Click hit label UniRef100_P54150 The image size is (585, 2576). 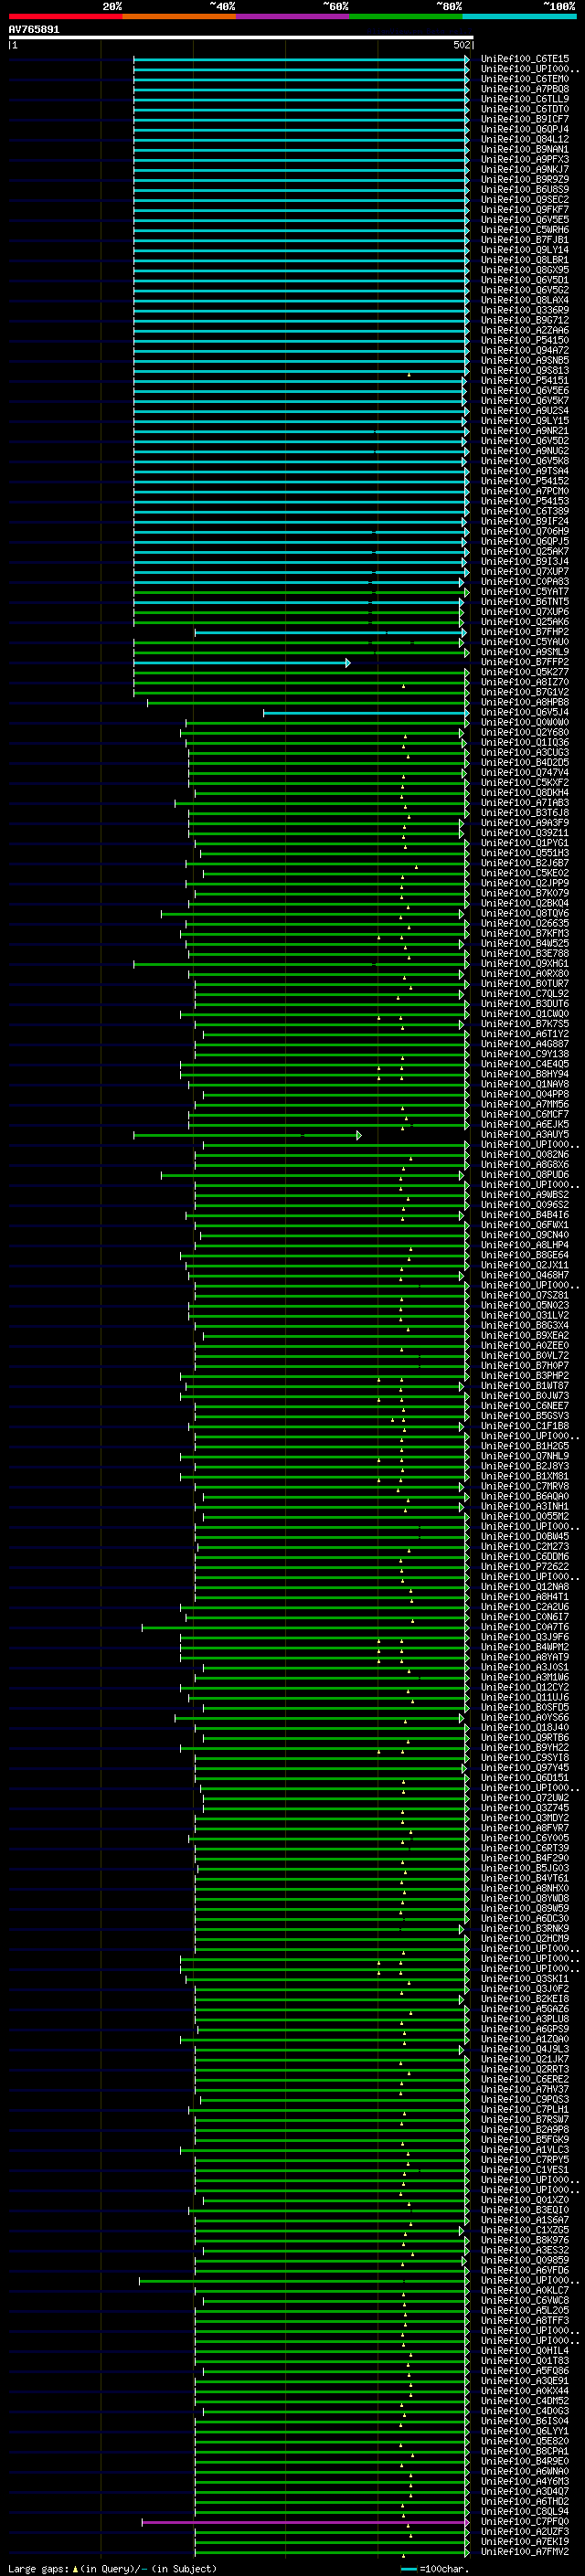tap(525, 340)
